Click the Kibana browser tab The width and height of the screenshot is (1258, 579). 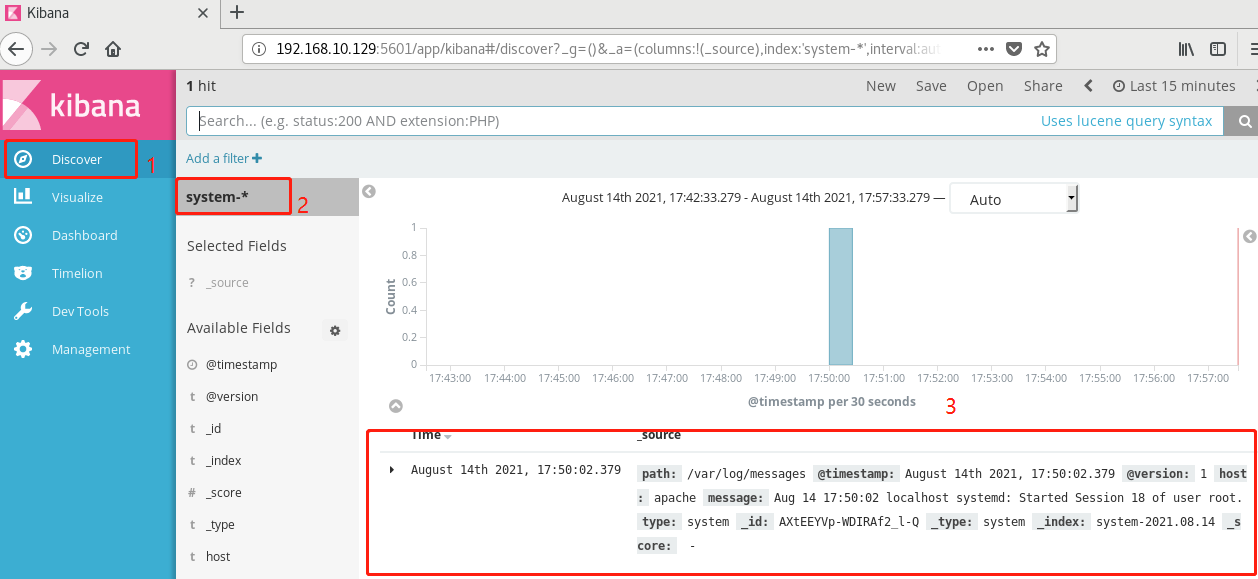[x=110, y=14]
